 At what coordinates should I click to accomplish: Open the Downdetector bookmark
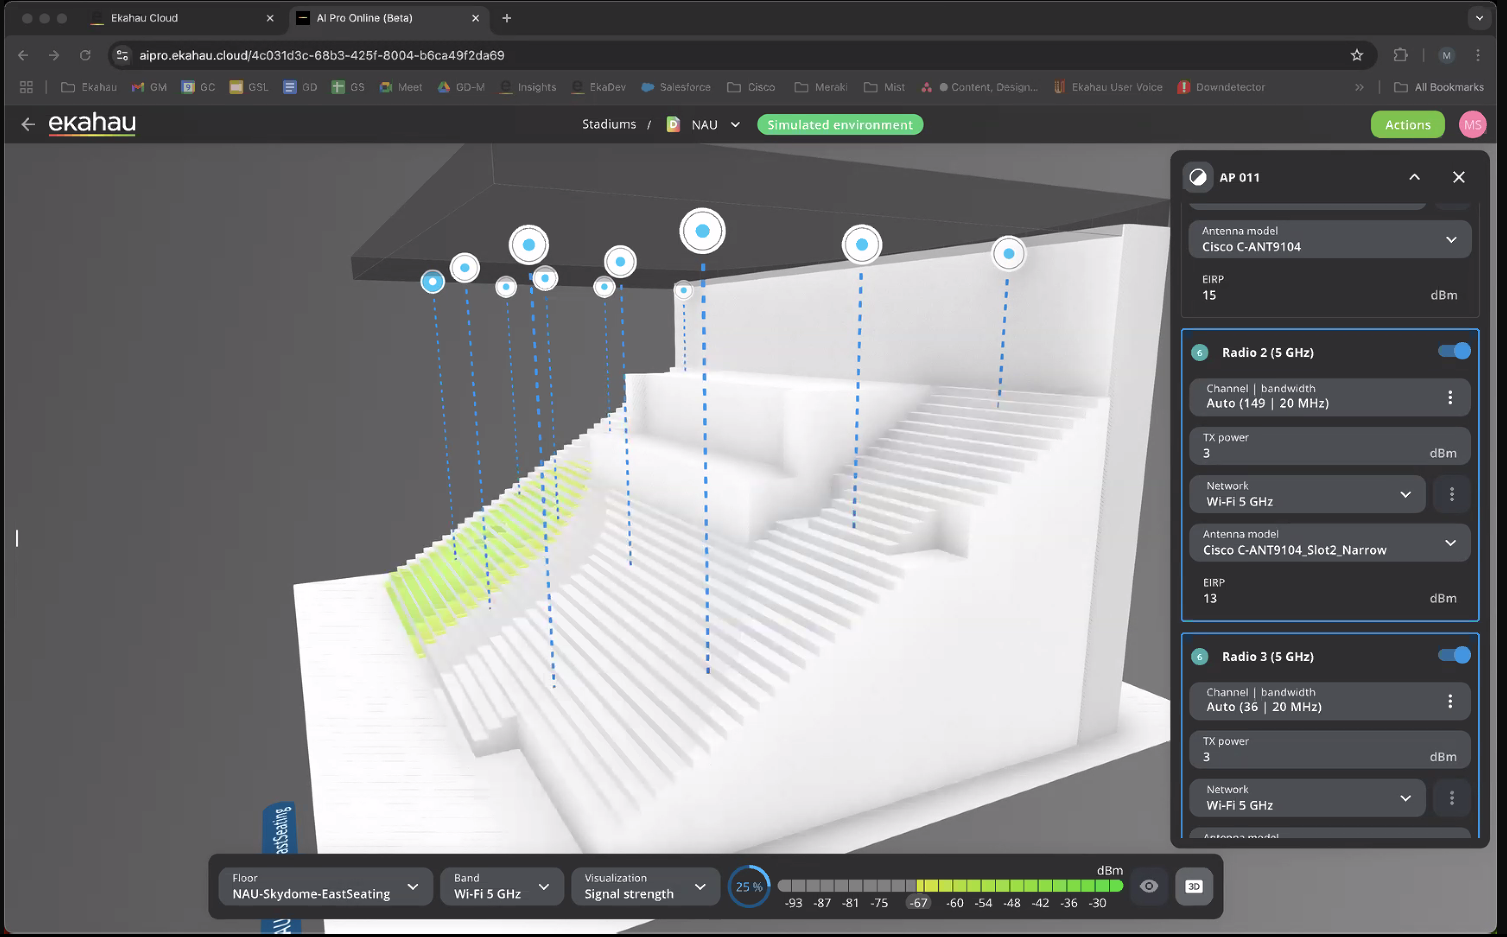pos(1221,87)
